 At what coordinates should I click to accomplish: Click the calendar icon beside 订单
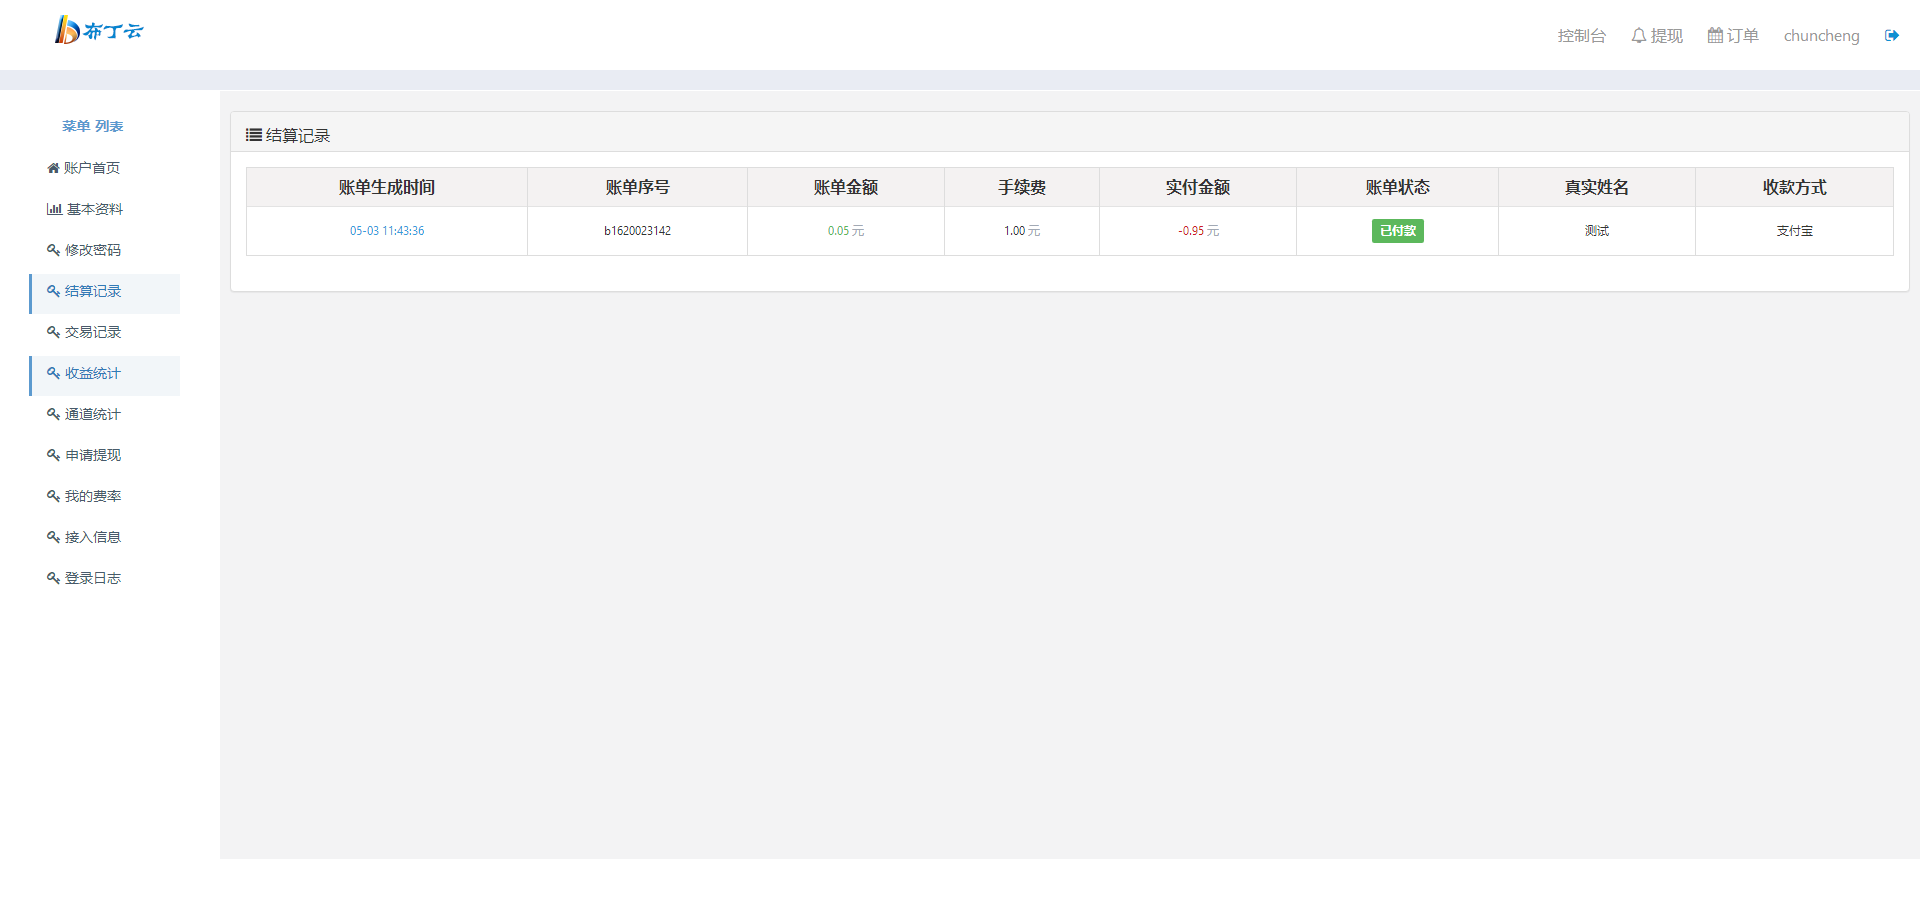coord(1715,36)
